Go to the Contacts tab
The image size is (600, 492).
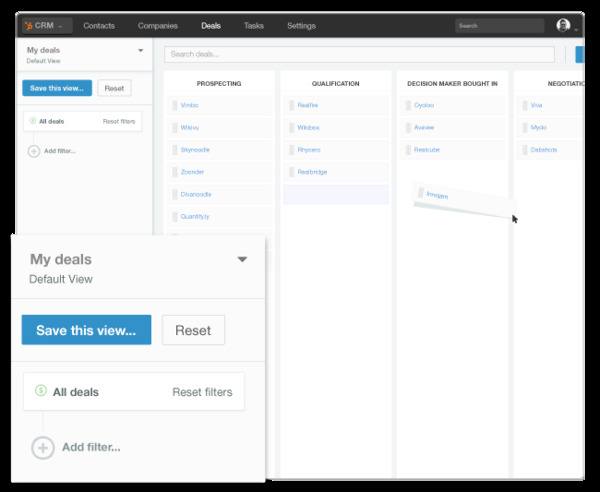(x=99, y=26)
